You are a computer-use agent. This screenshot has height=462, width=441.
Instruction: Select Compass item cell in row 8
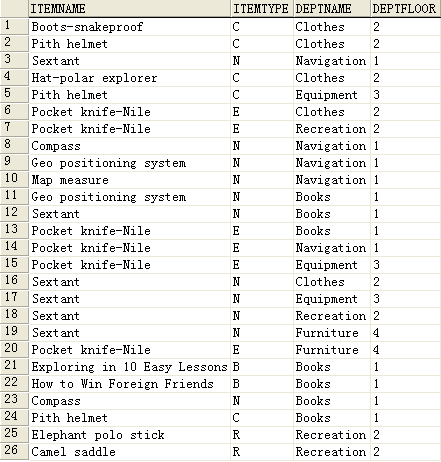130,146
